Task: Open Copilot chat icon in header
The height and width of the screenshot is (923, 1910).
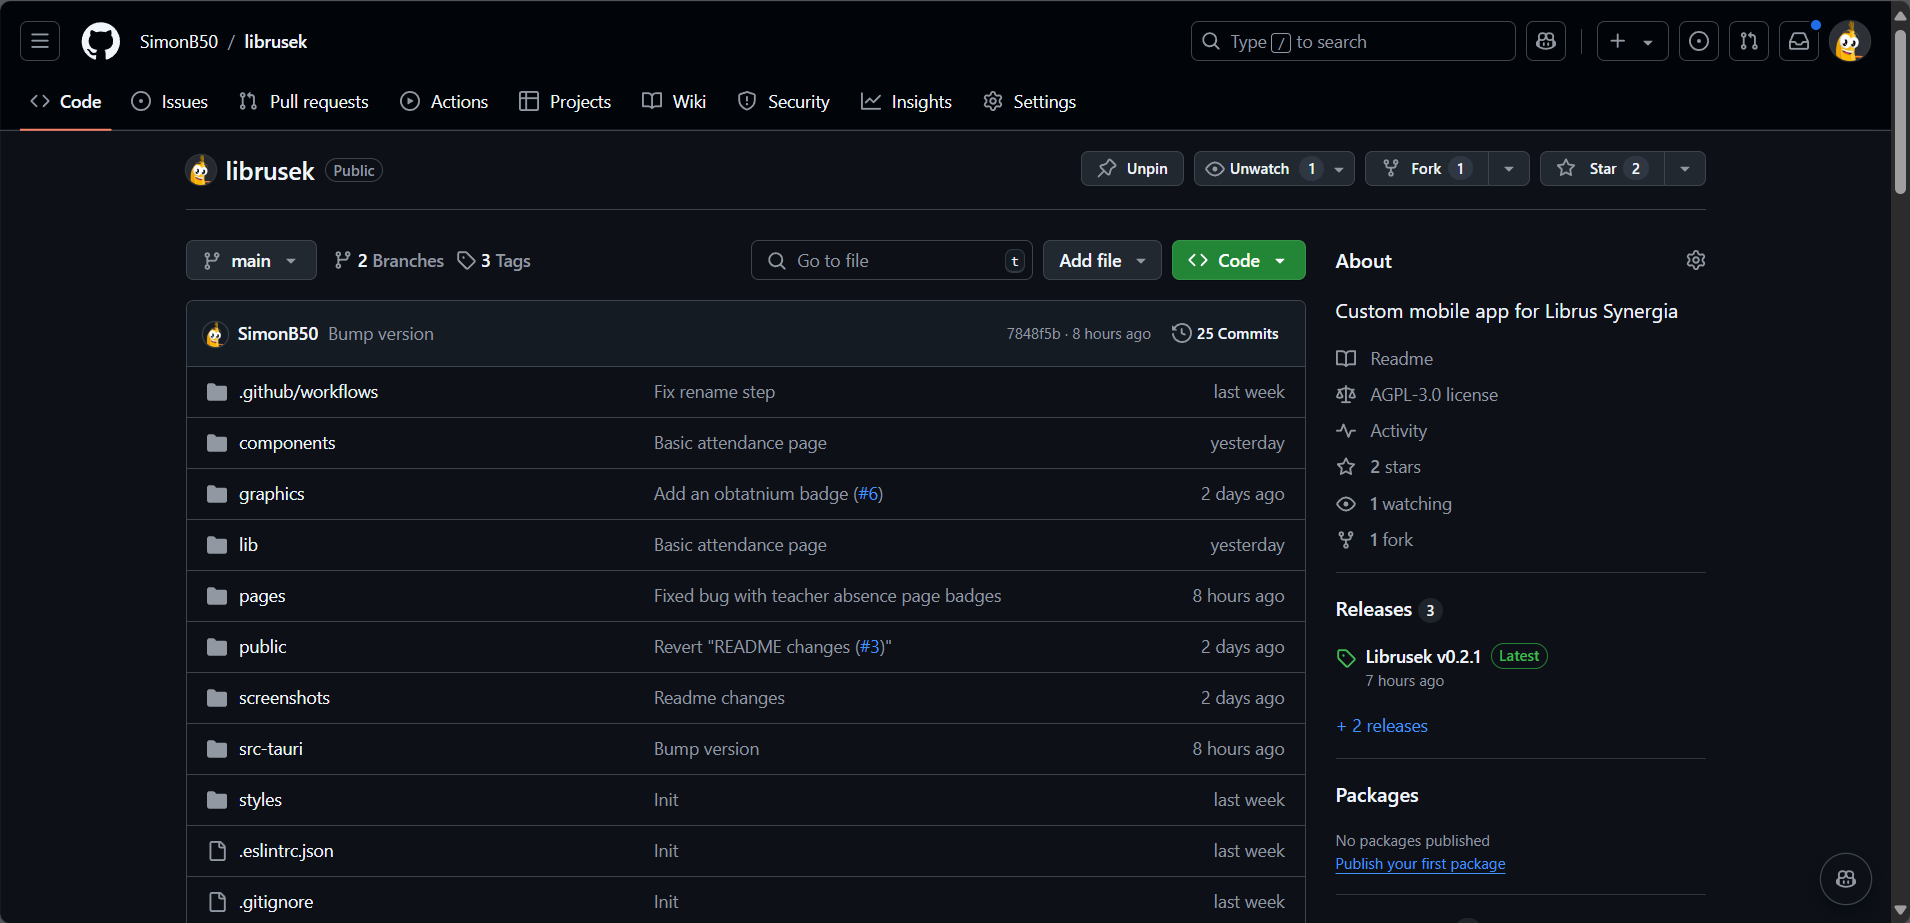Action: (1546, 41)
